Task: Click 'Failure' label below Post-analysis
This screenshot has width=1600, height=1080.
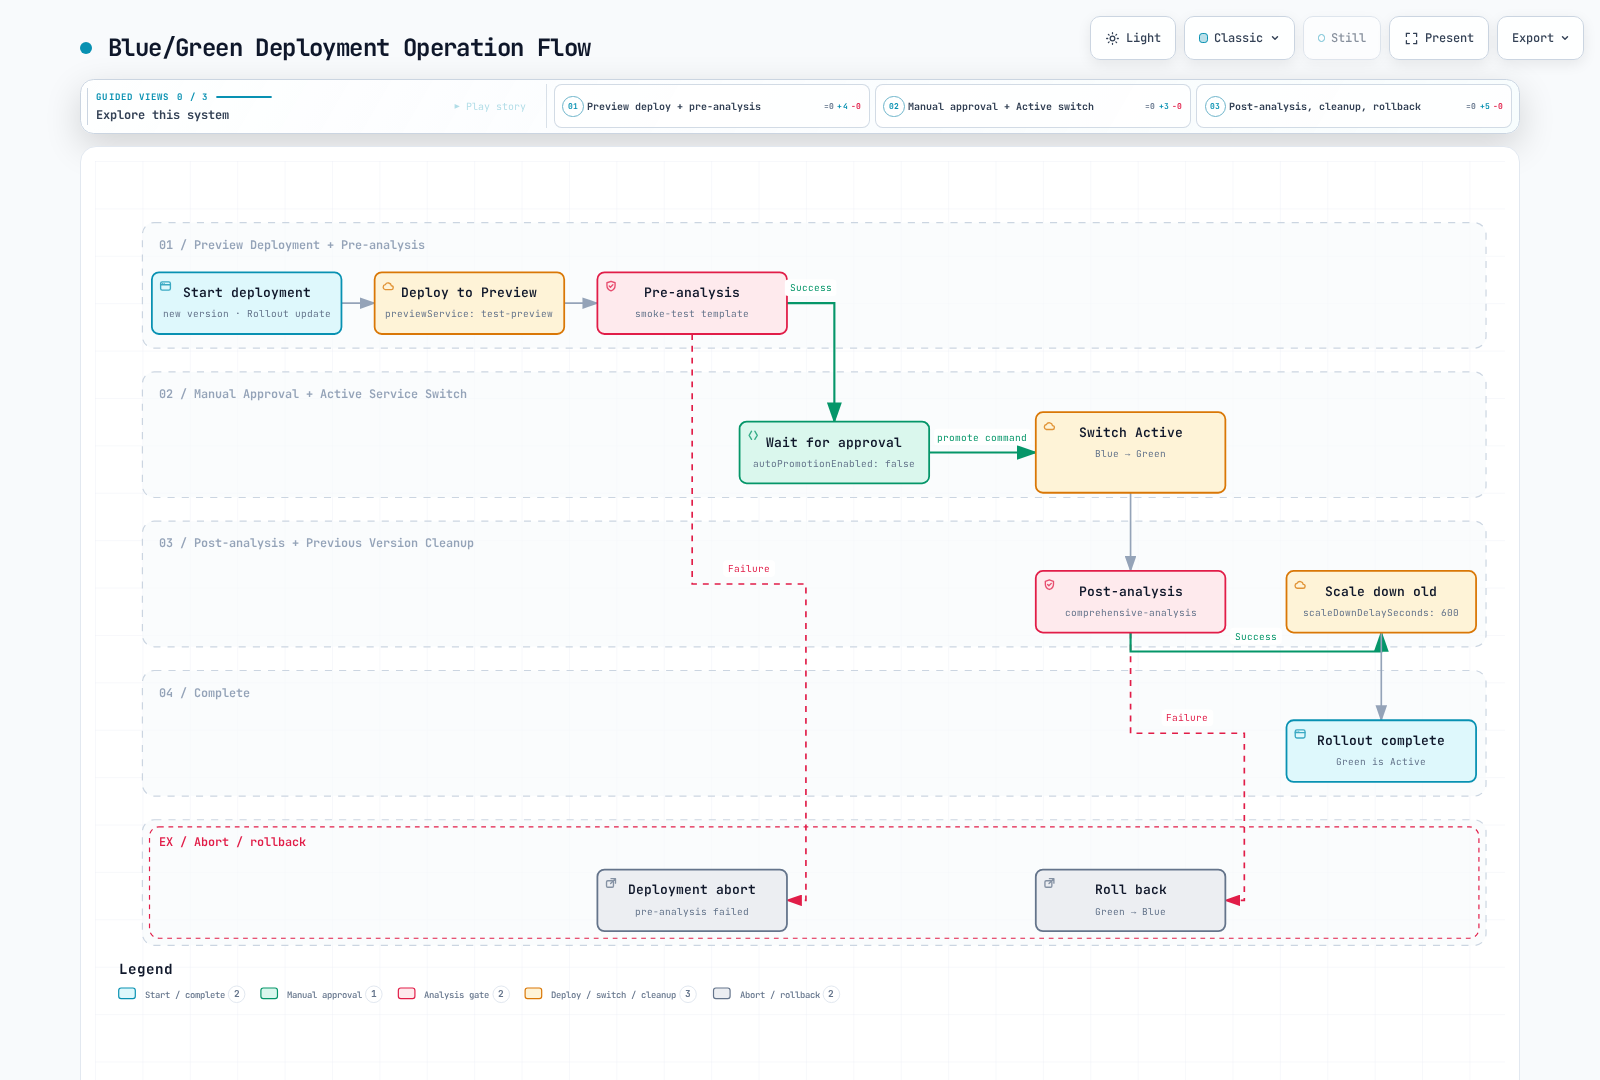Action: pos(1186,718)
